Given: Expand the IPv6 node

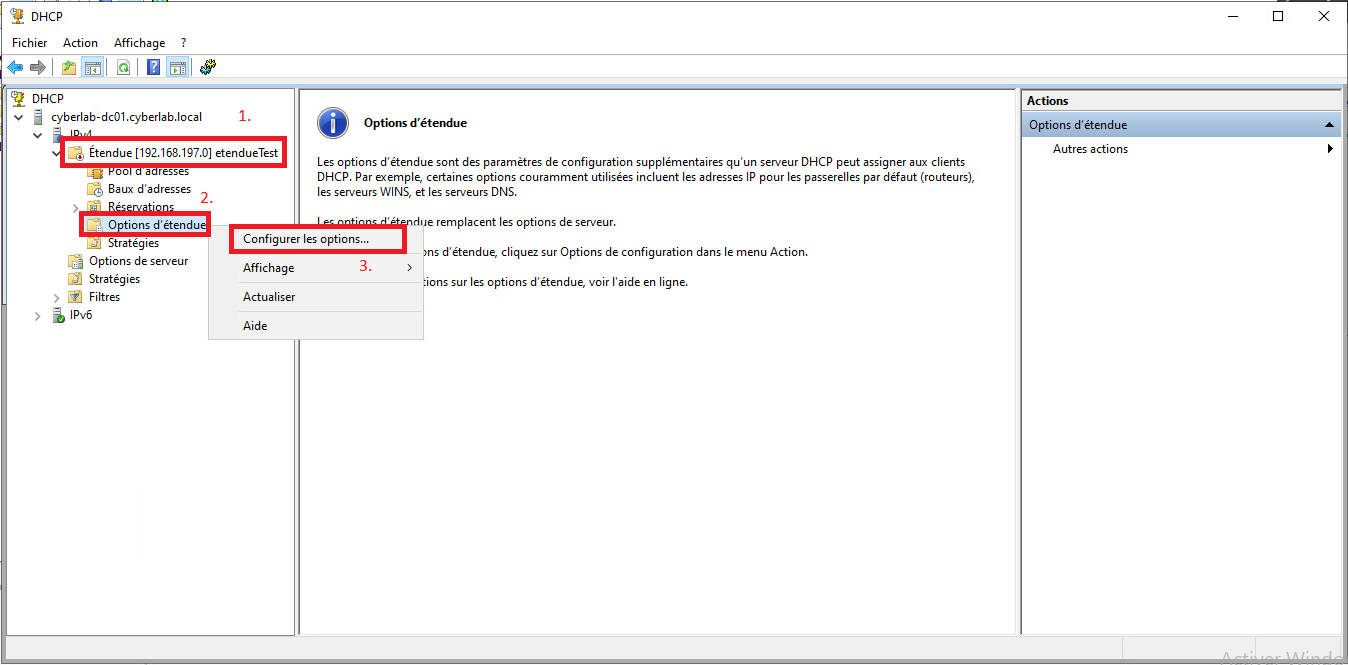Looking at the screenshot, I should pyautogui.click(x=38, y=316).
